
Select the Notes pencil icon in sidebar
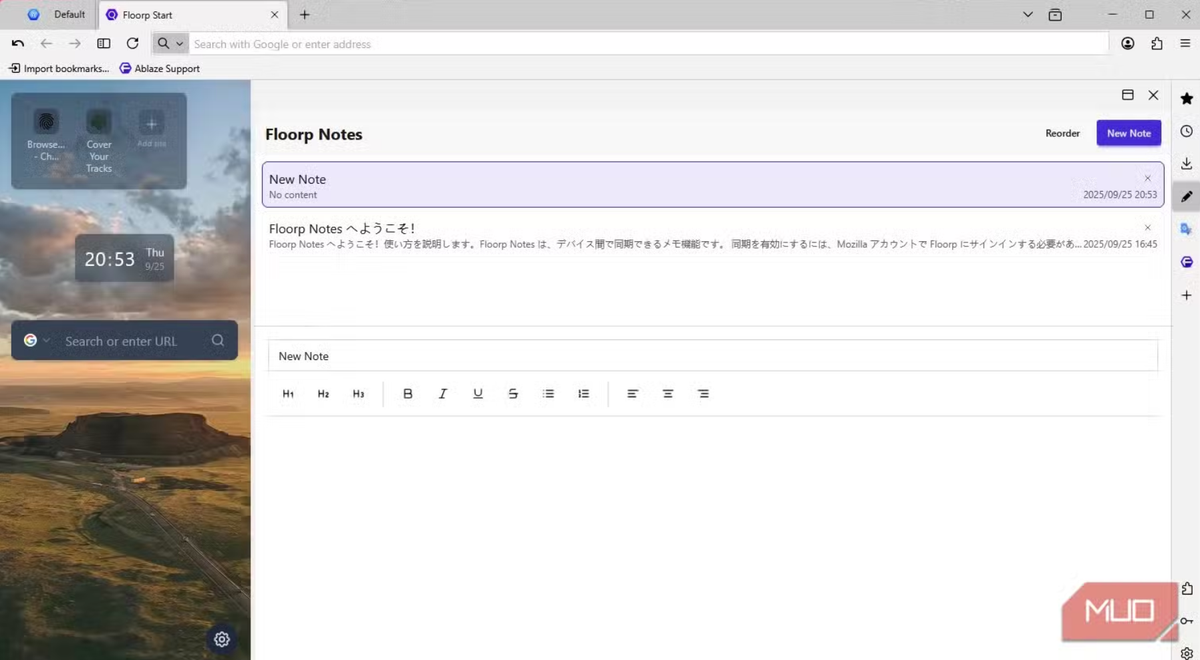click(x=1186, y=197)
